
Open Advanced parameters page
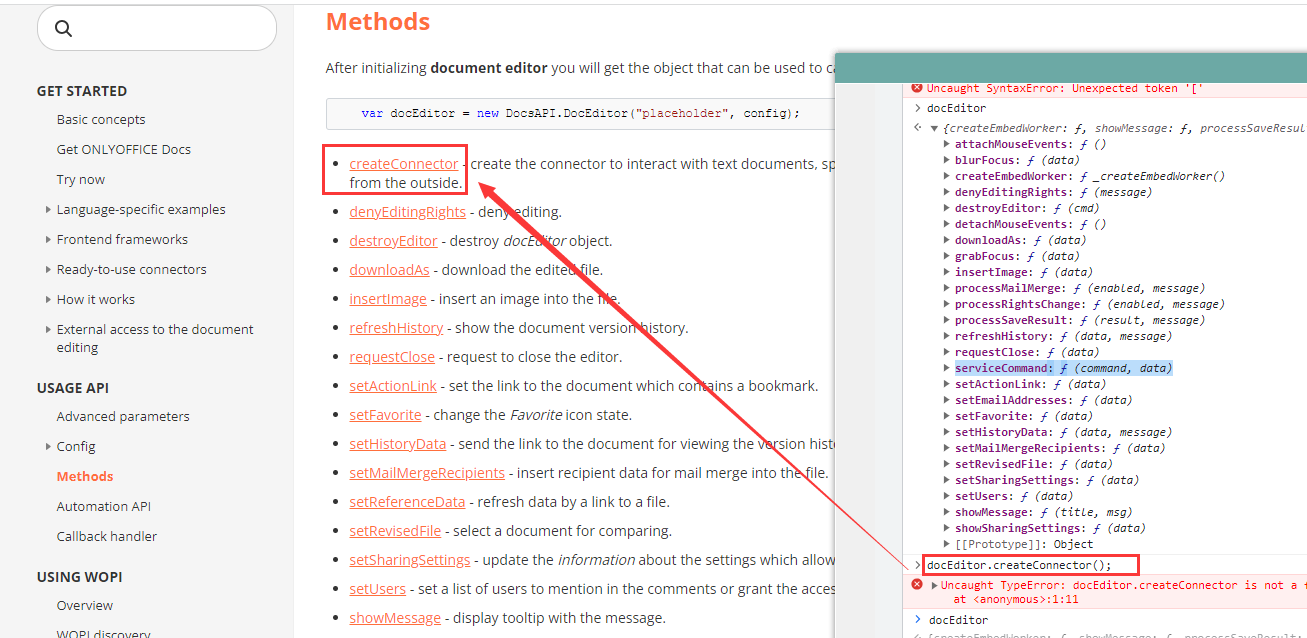(123, 416)
